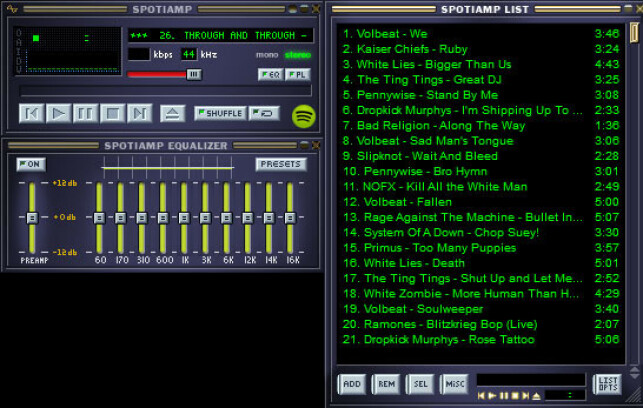The height and width of the screenshot is (408, 643).
Task: Toggle the repeat button
Action: (x=264, y=113)
